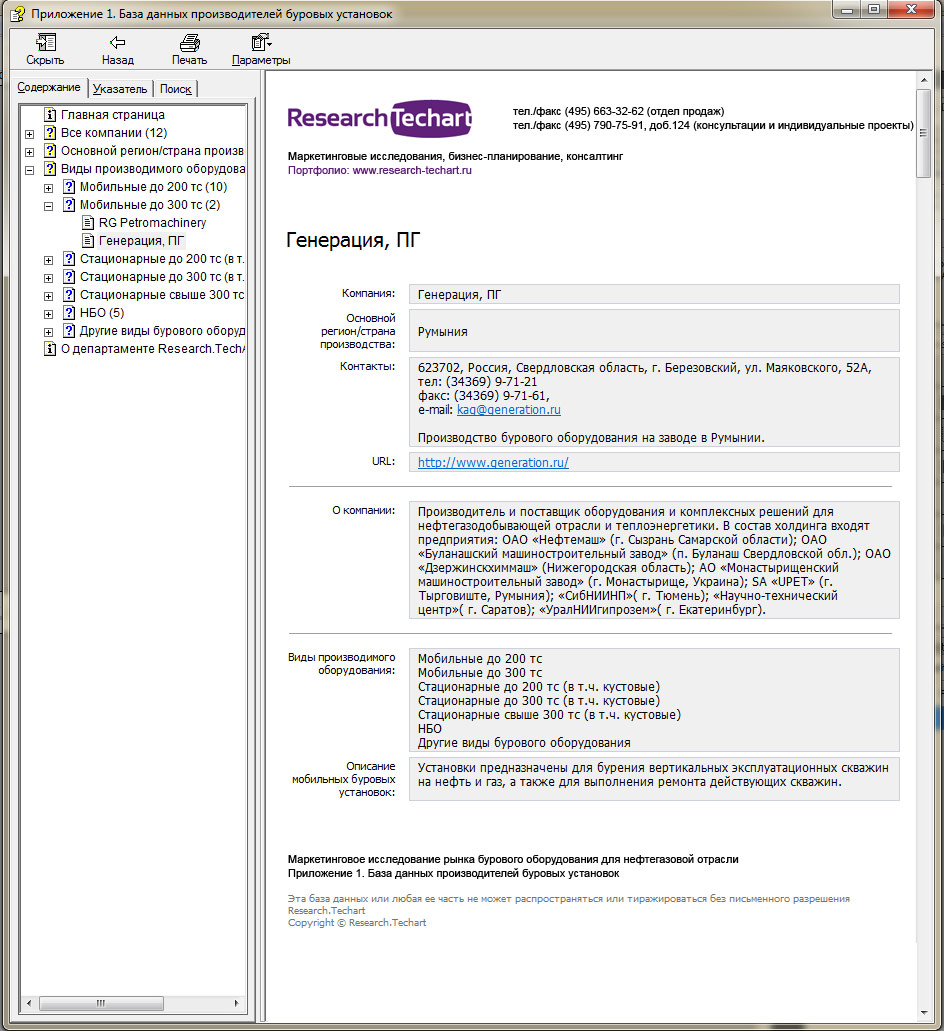Collapse the Мобильные до 300 тс node
This screenshot has width=944, height=1031.
[49, 206]
